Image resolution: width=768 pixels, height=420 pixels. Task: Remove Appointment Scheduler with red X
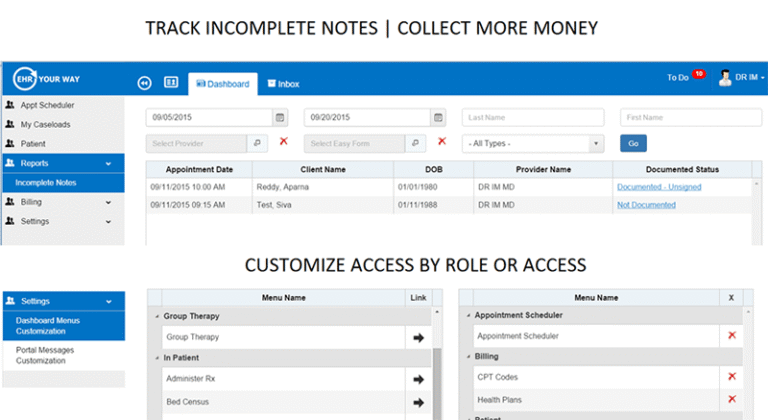coord(732,336)
